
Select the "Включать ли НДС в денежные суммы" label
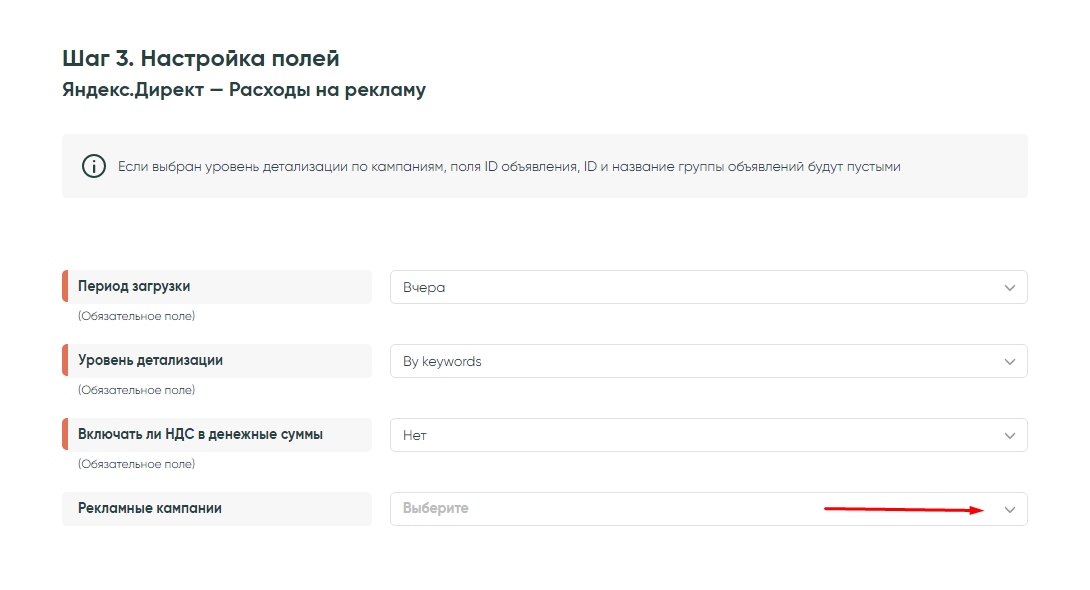(x=200, y=435)
